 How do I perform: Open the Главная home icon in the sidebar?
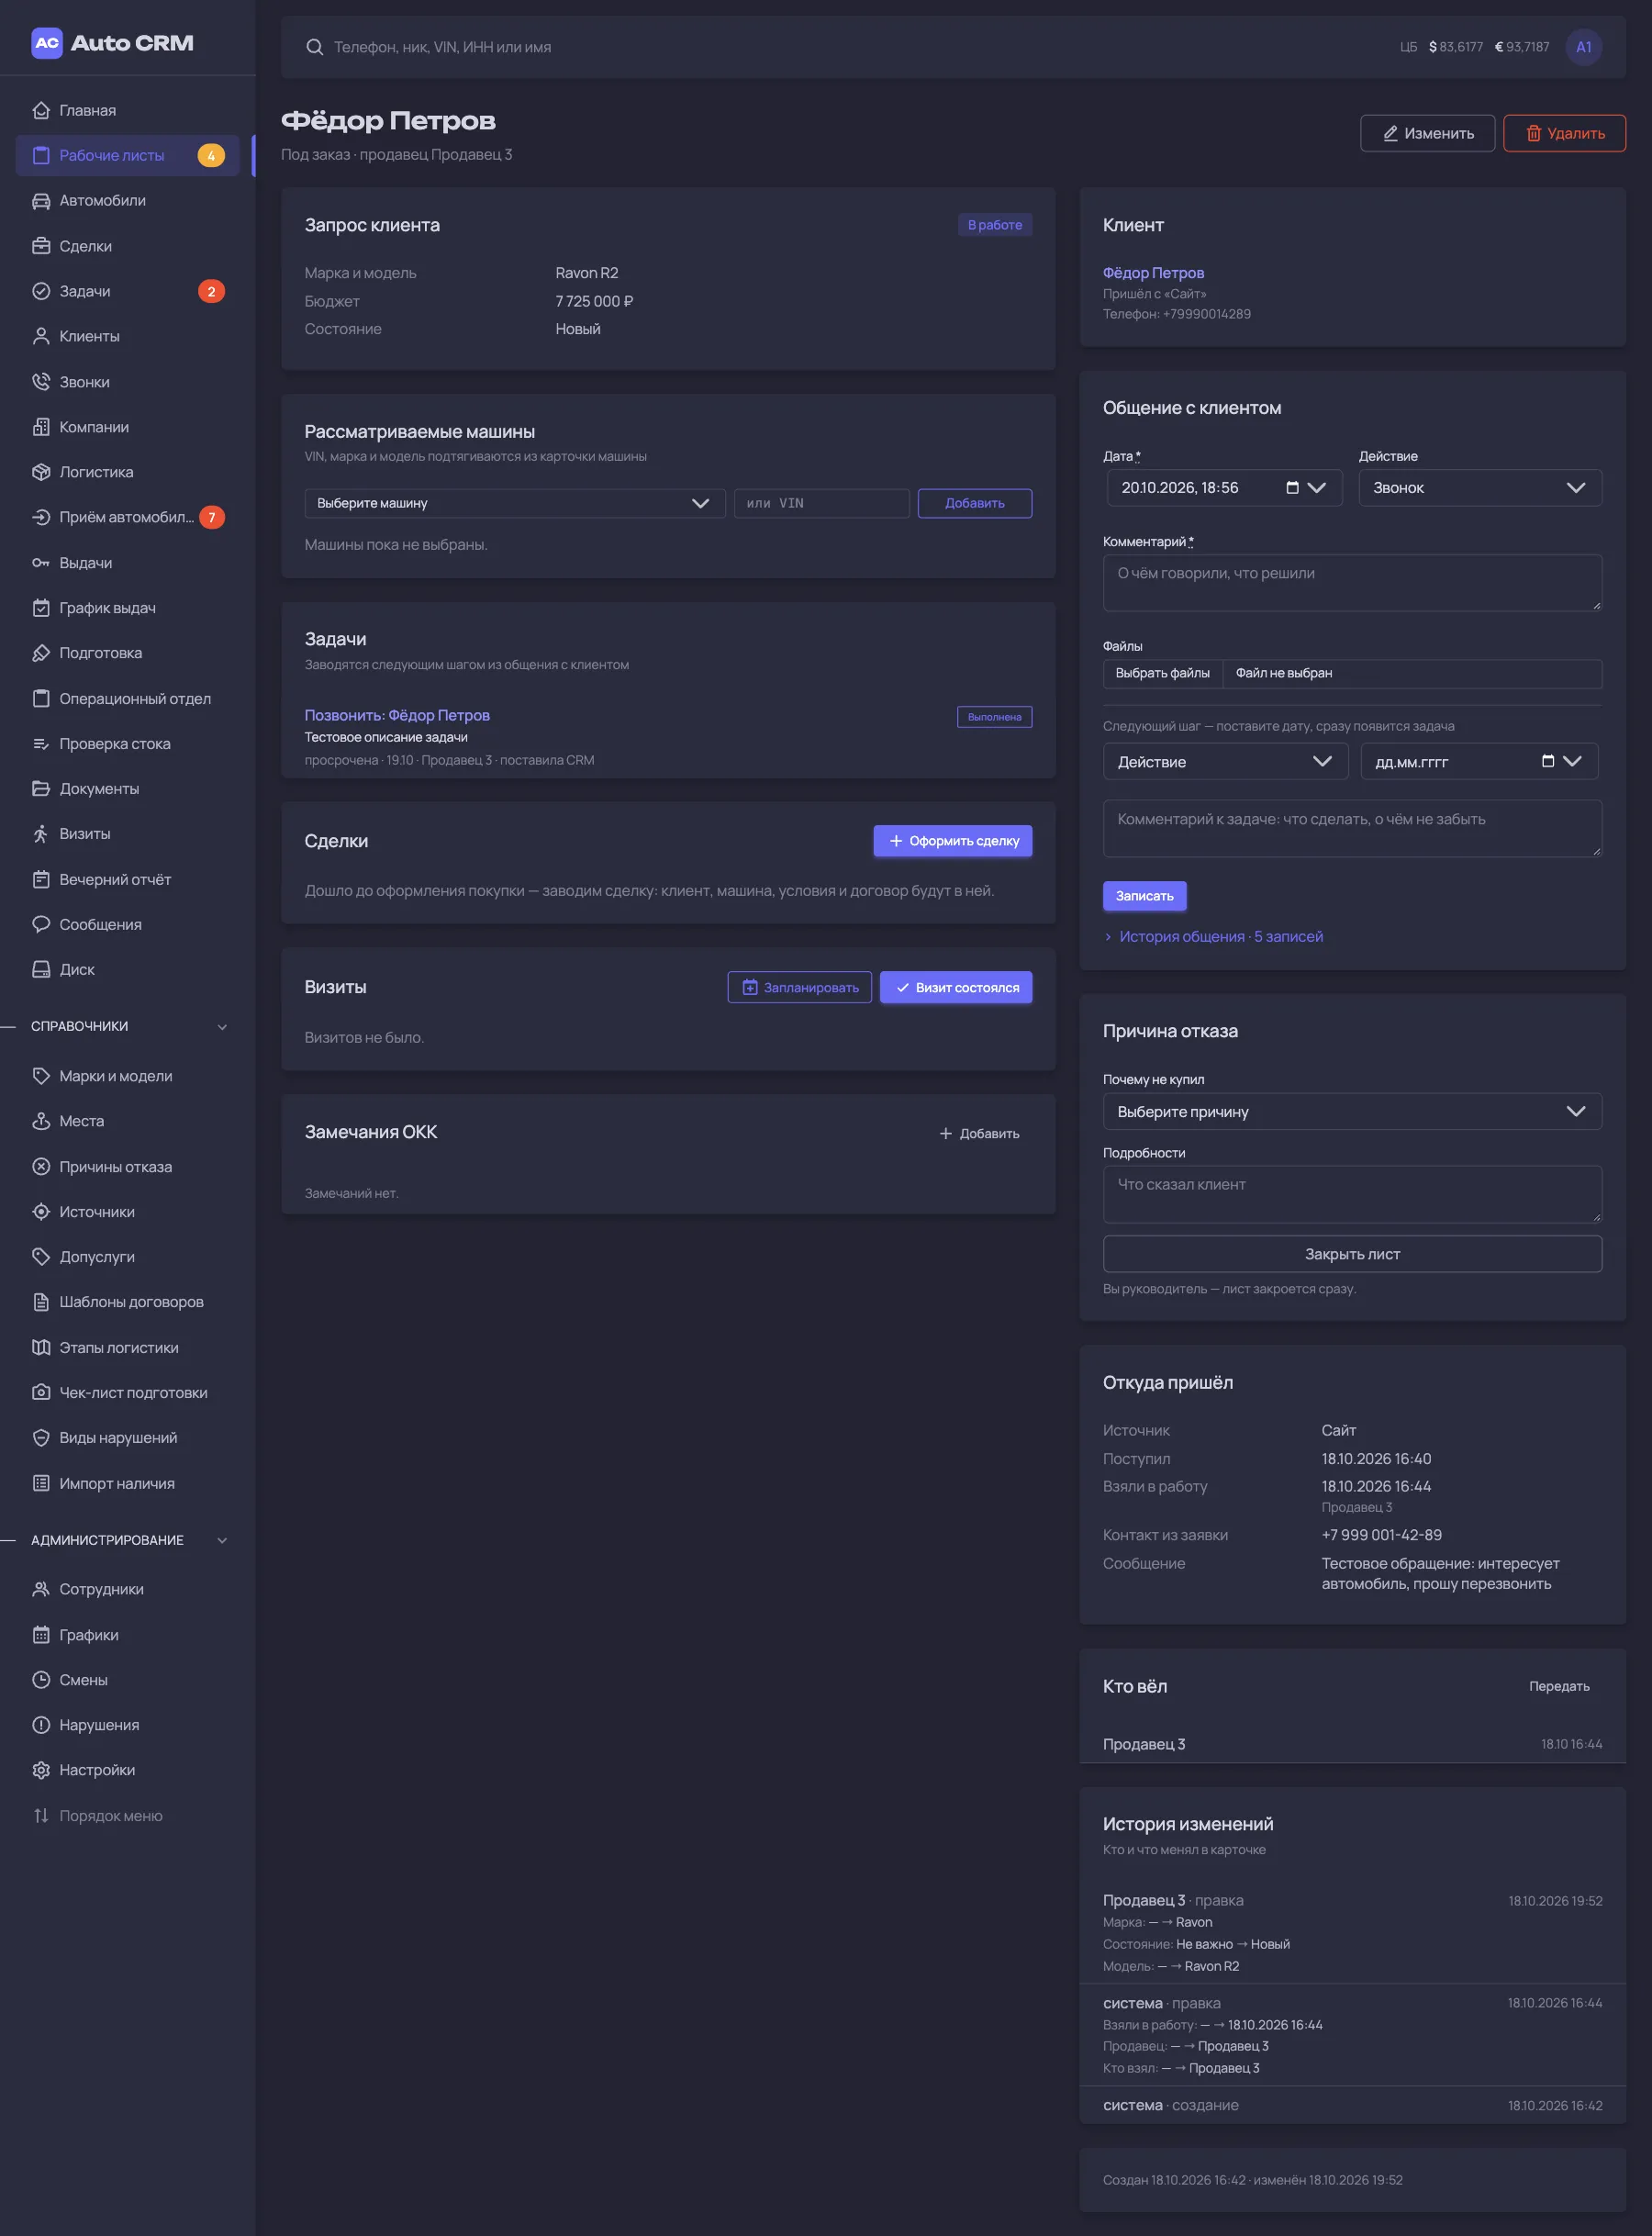point(41,110)
